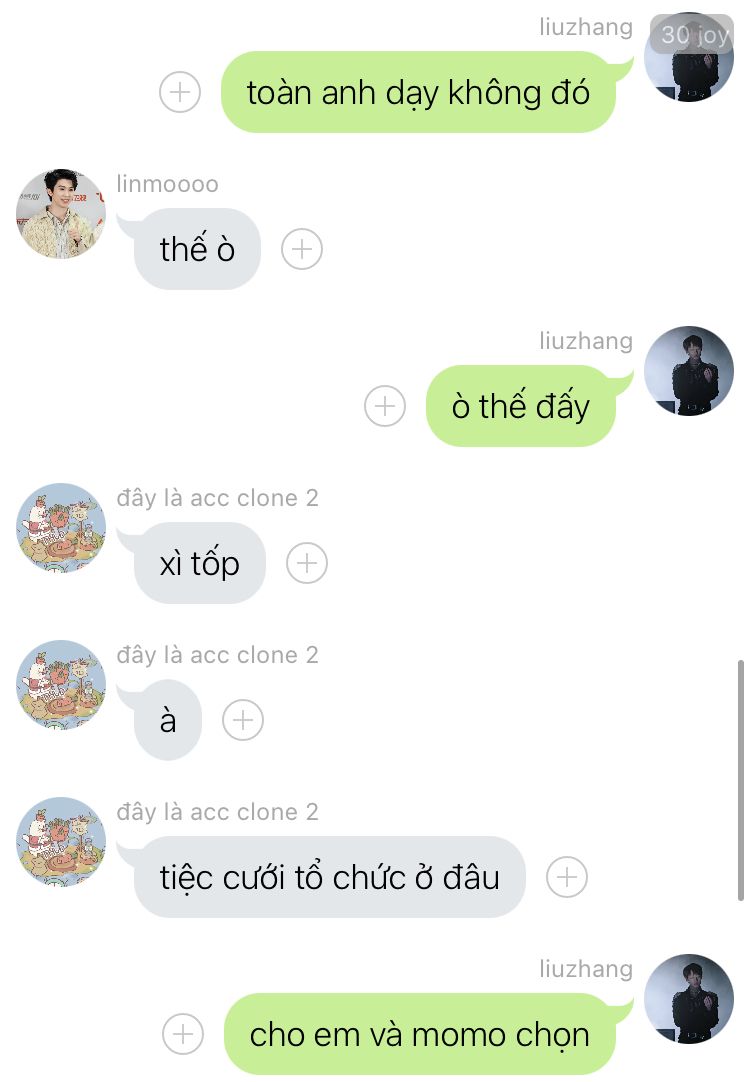The image size is (750, 1082).
Task: Select the "tiệc cưới tổ chức ở đâu" bubble
Action: [x=329, y=877]
